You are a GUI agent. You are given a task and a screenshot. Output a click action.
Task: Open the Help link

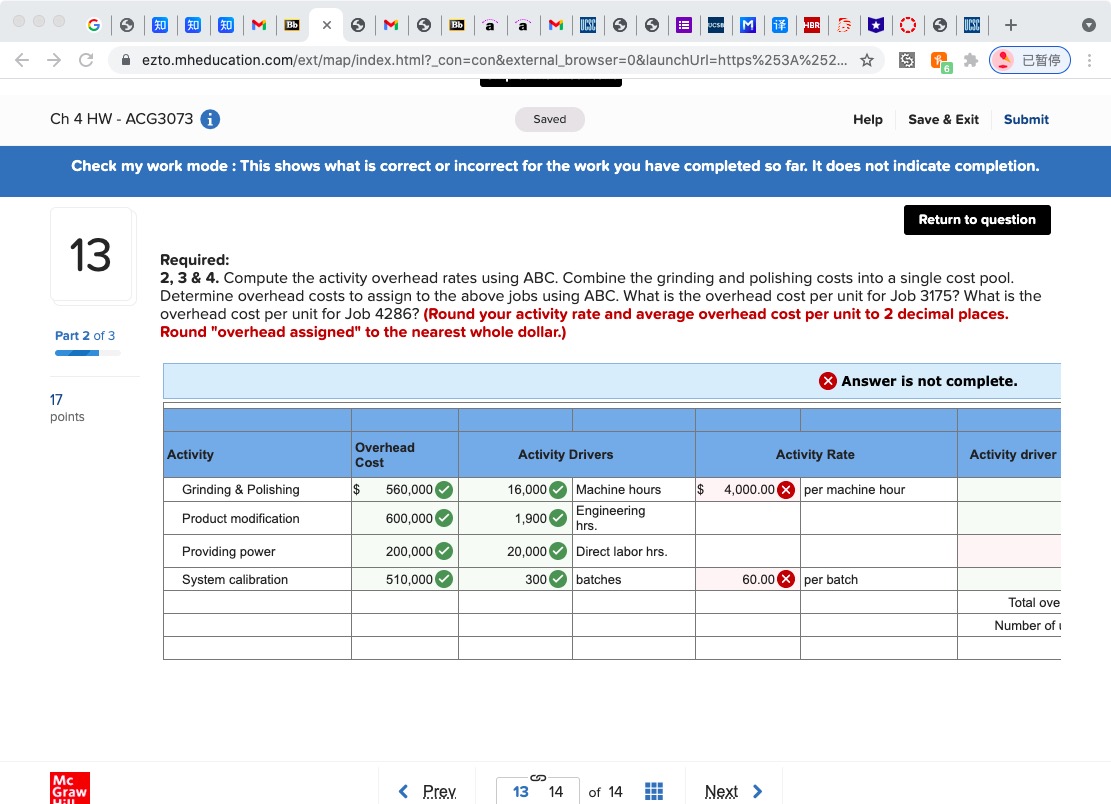(867, 120)
